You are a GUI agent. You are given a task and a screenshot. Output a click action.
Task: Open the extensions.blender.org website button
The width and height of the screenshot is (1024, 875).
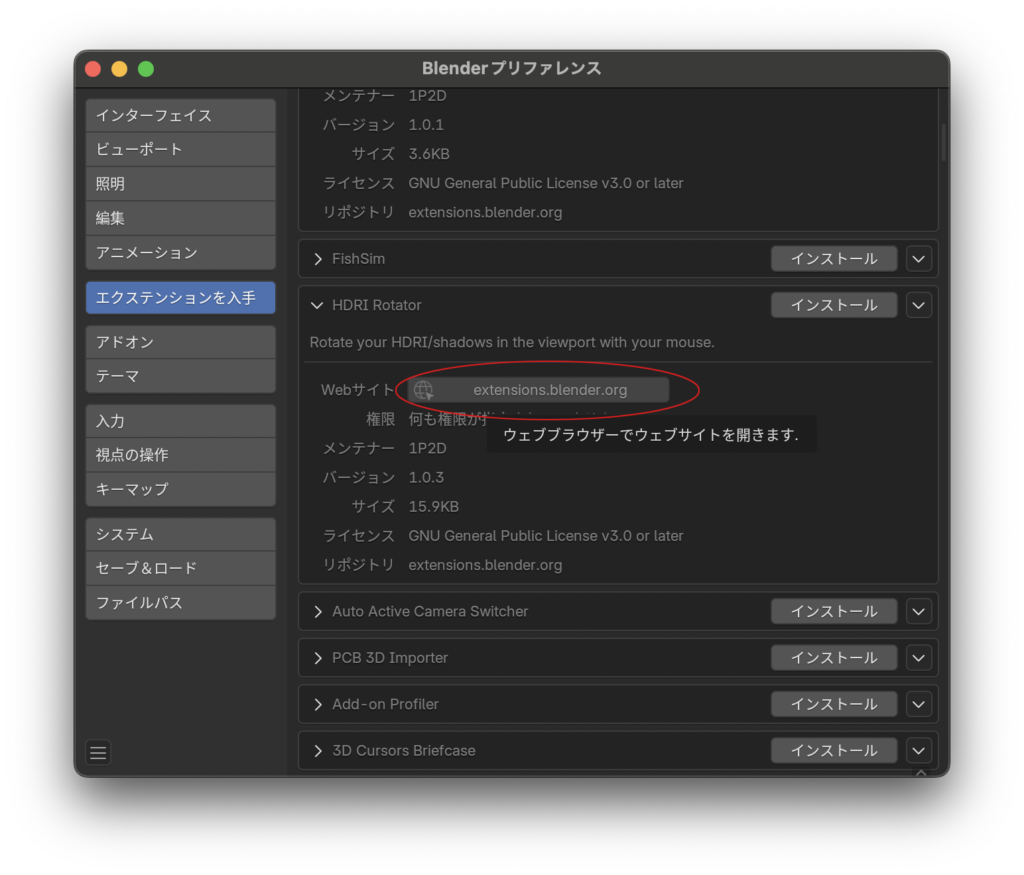539,390
